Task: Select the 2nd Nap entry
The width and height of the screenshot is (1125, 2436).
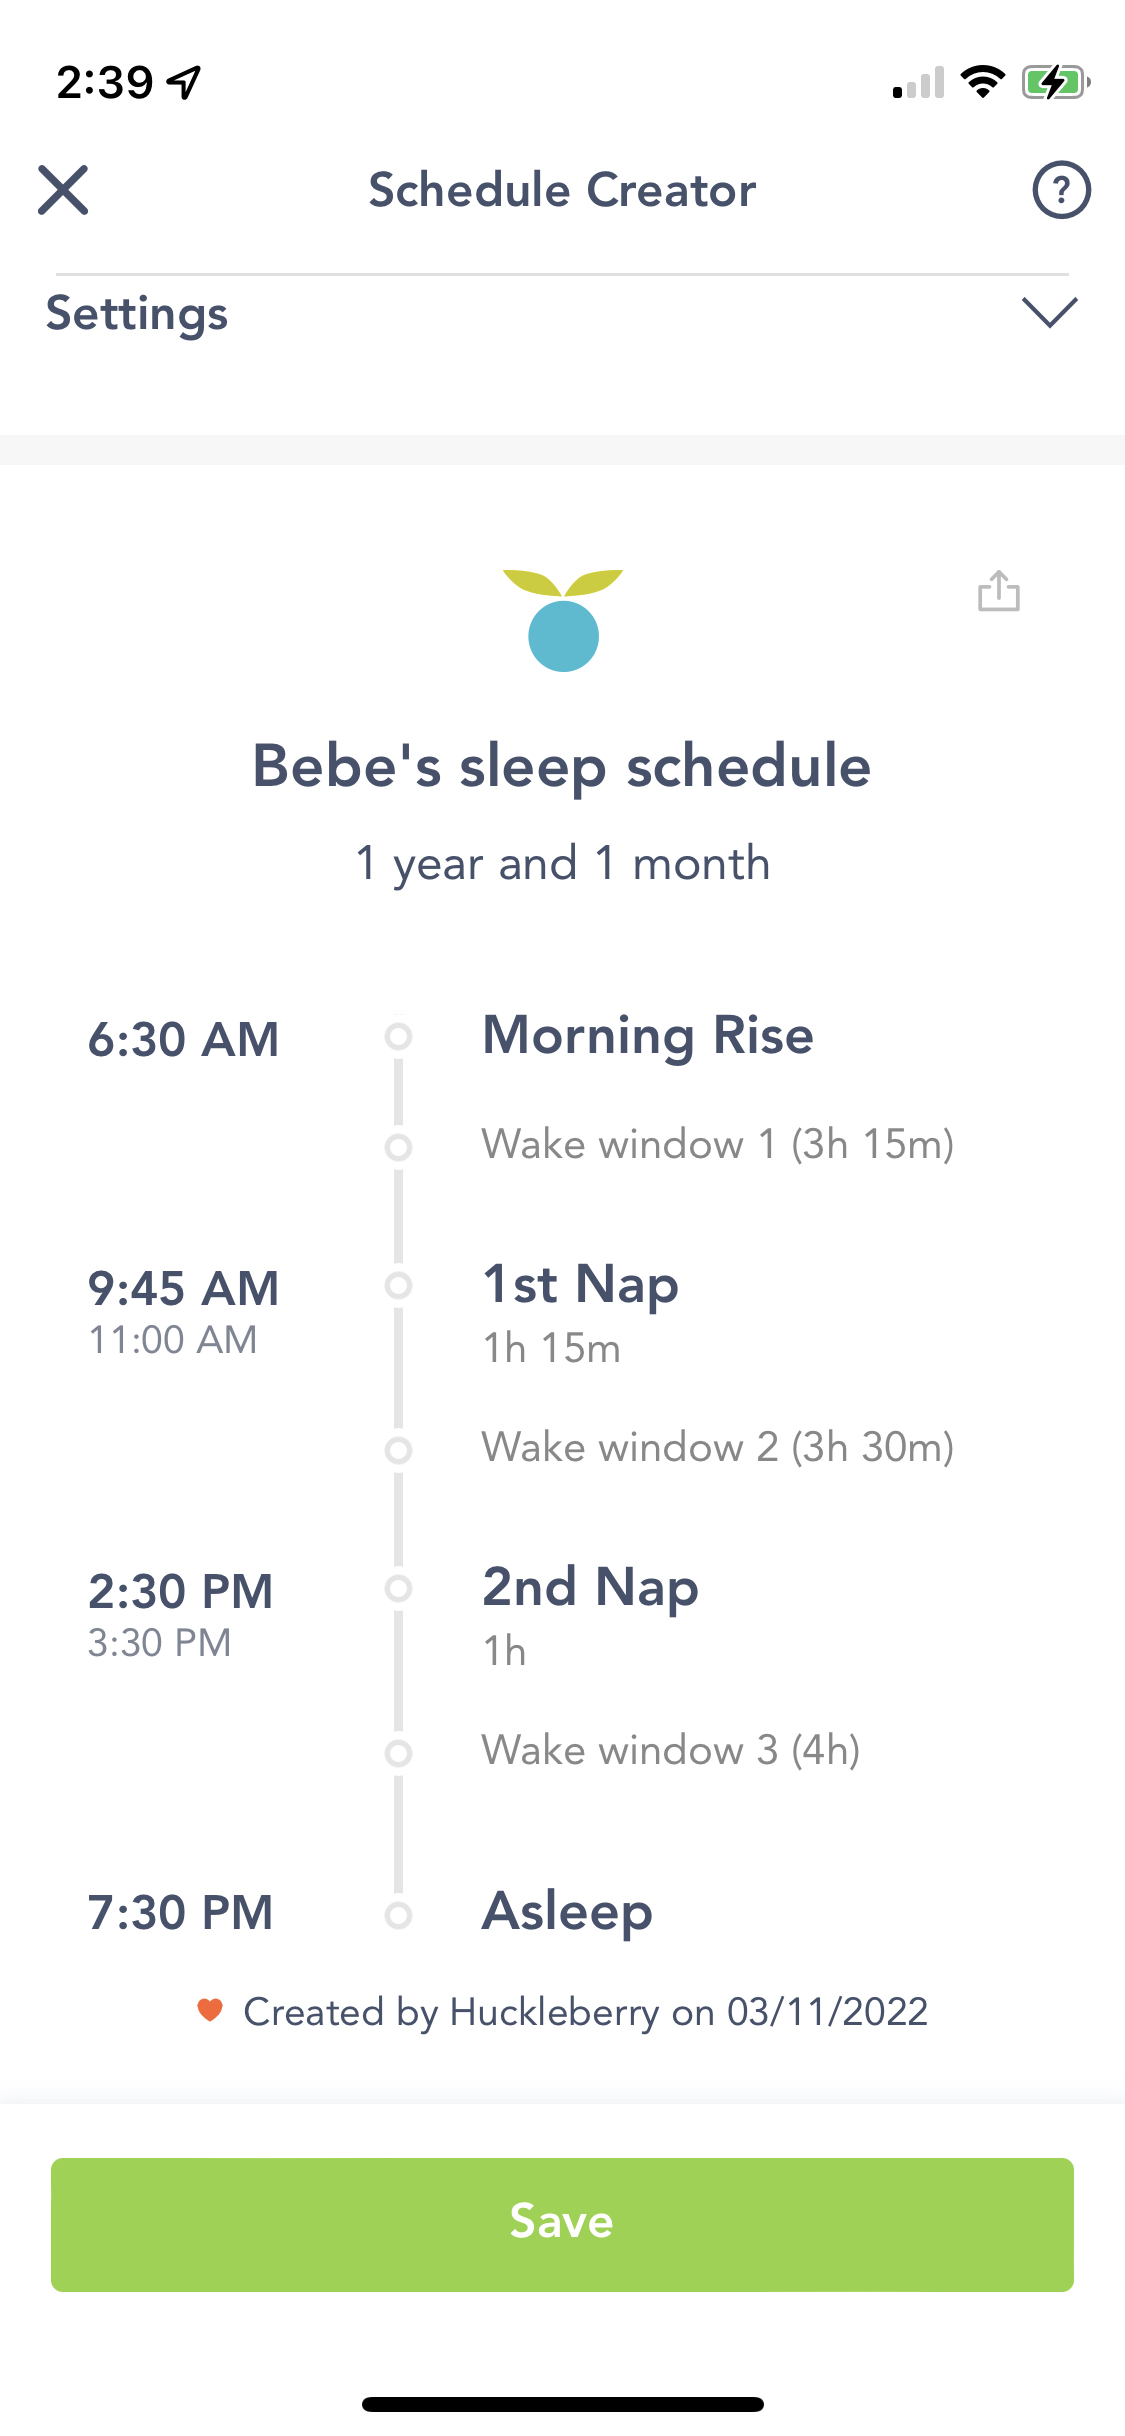Action: click(x=590, y=1588)
